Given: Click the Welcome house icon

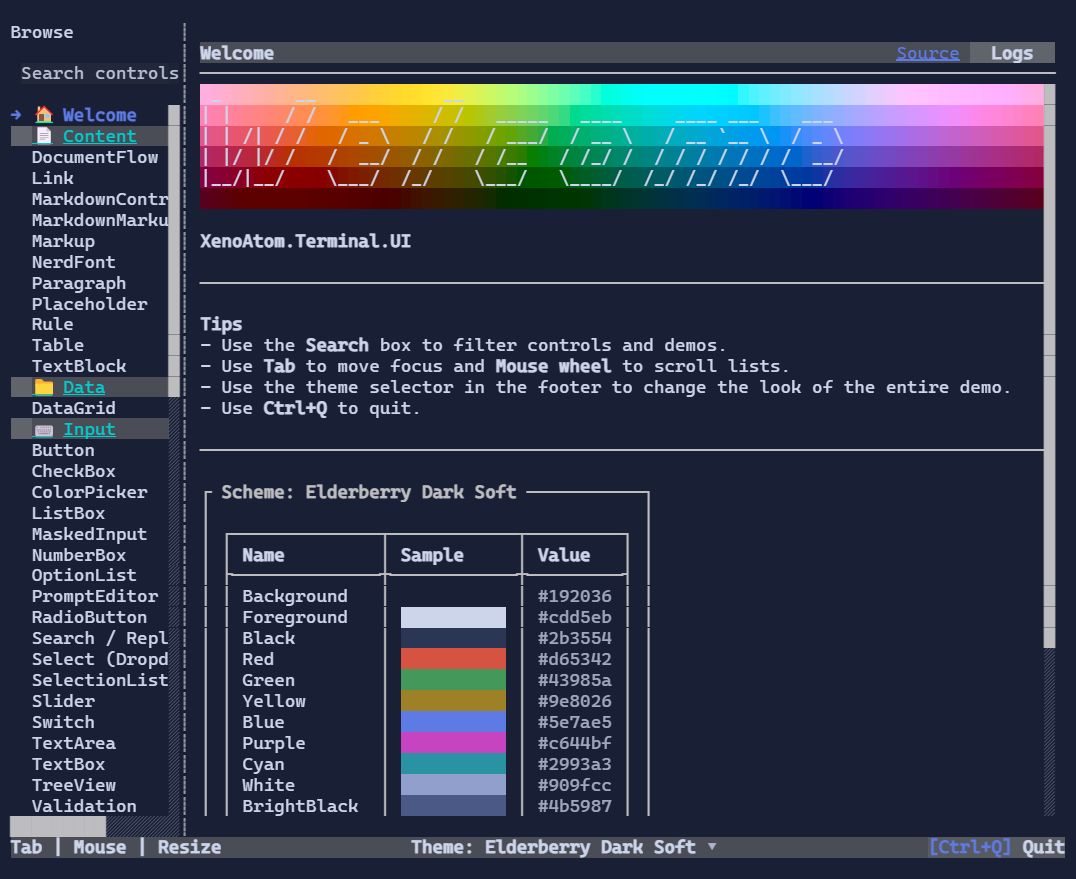Looking at the screenshot, I should click(44, 115).
